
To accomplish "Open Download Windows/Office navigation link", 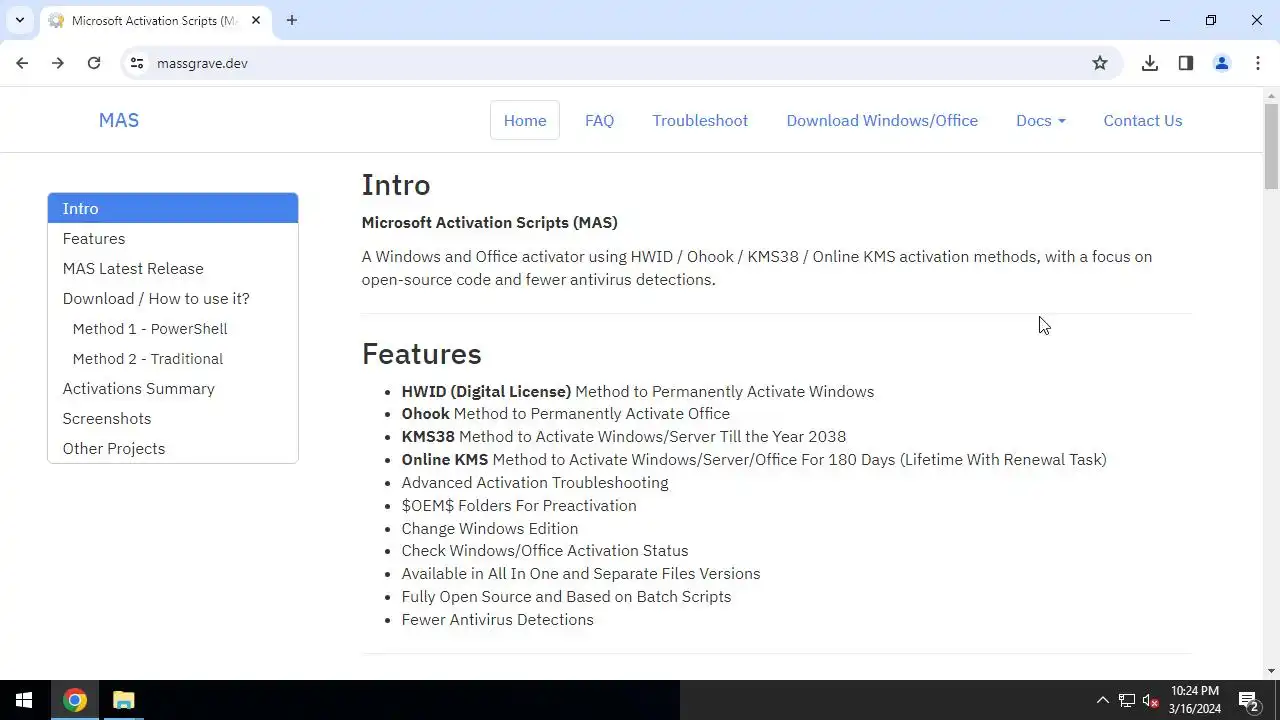I will click(x=882, y=120).
